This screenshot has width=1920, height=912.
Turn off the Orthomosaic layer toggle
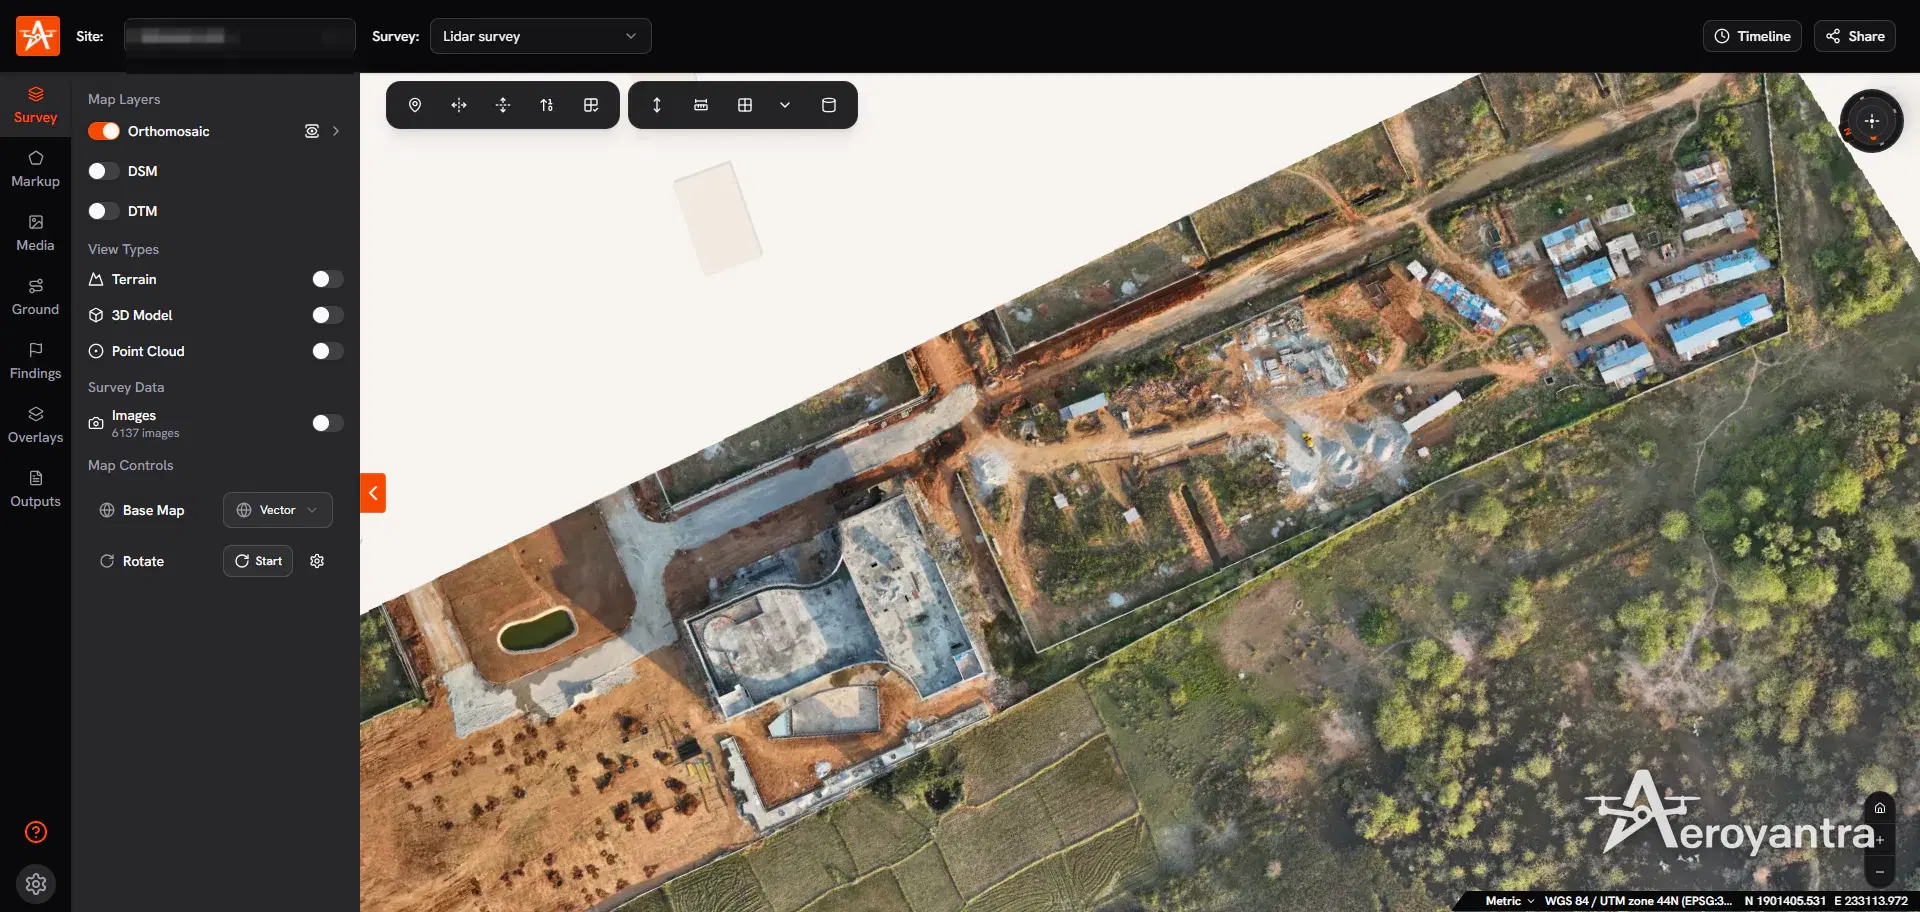(x=104, y=131)
